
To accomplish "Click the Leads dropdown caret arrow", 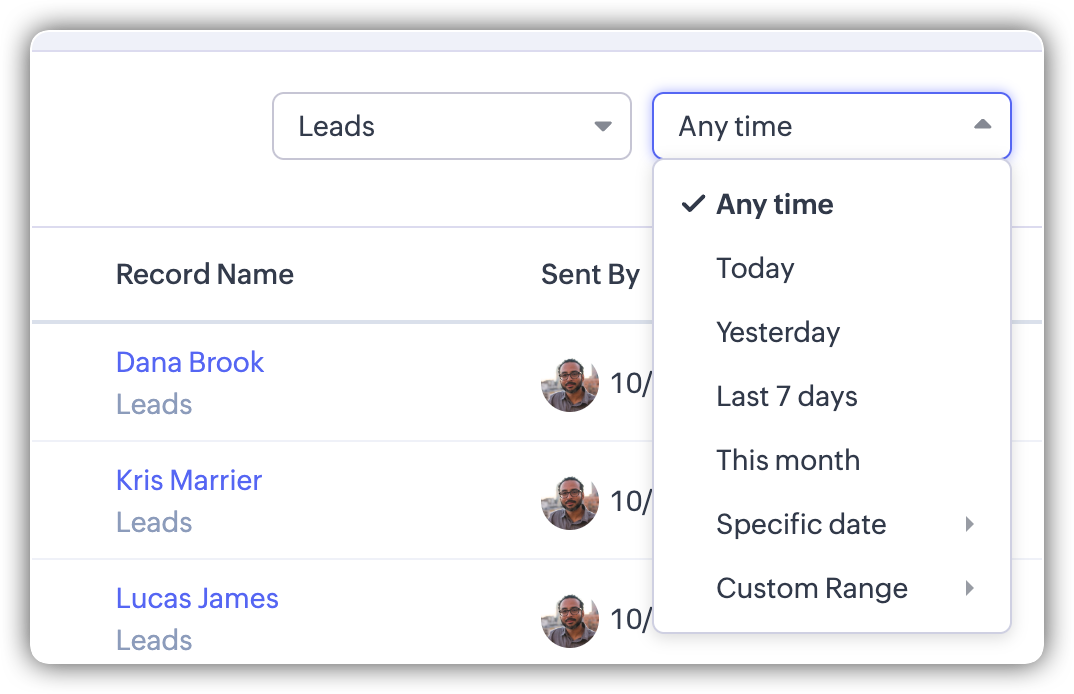I will (603, 127).
